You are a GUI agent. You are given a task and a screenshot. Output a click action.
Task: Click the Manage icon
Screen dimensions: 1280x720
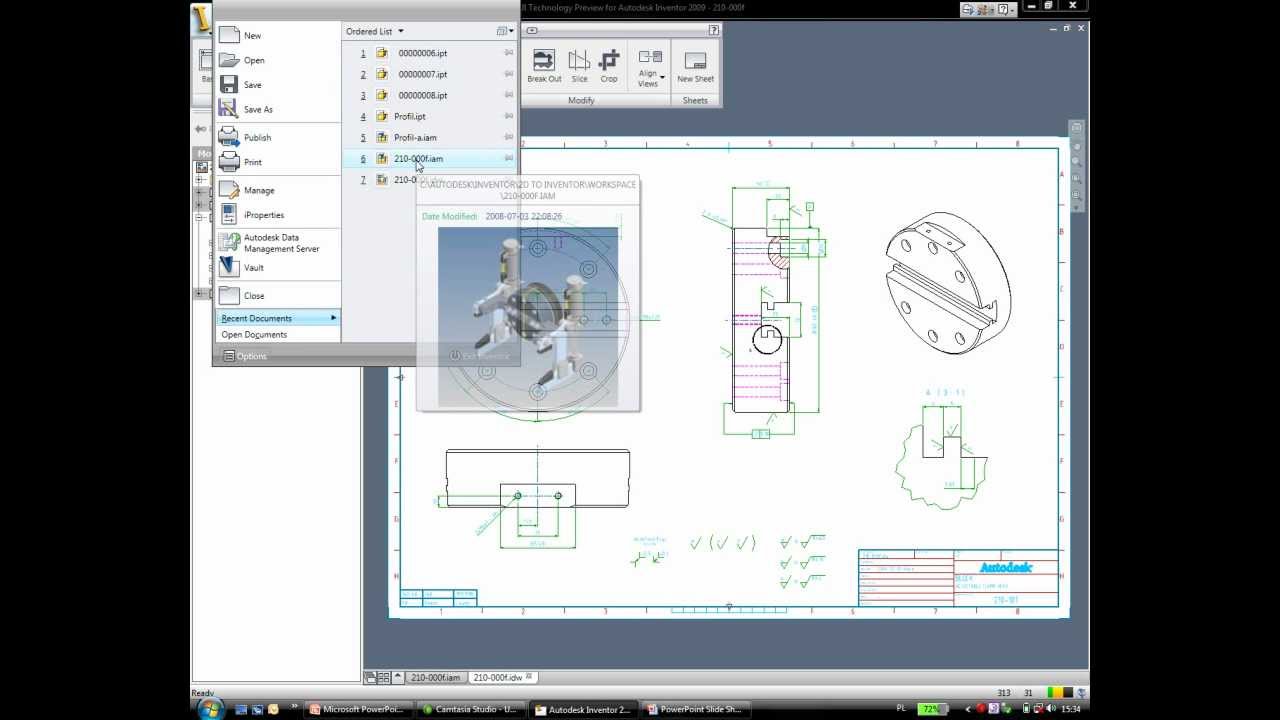coord(229,190)
